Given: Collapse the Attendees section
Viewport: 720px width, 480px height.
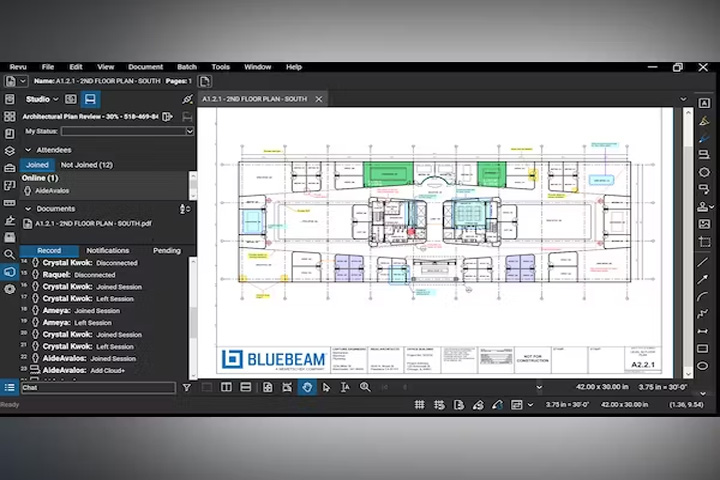Looking at the screenshot, I should [28, 150].
